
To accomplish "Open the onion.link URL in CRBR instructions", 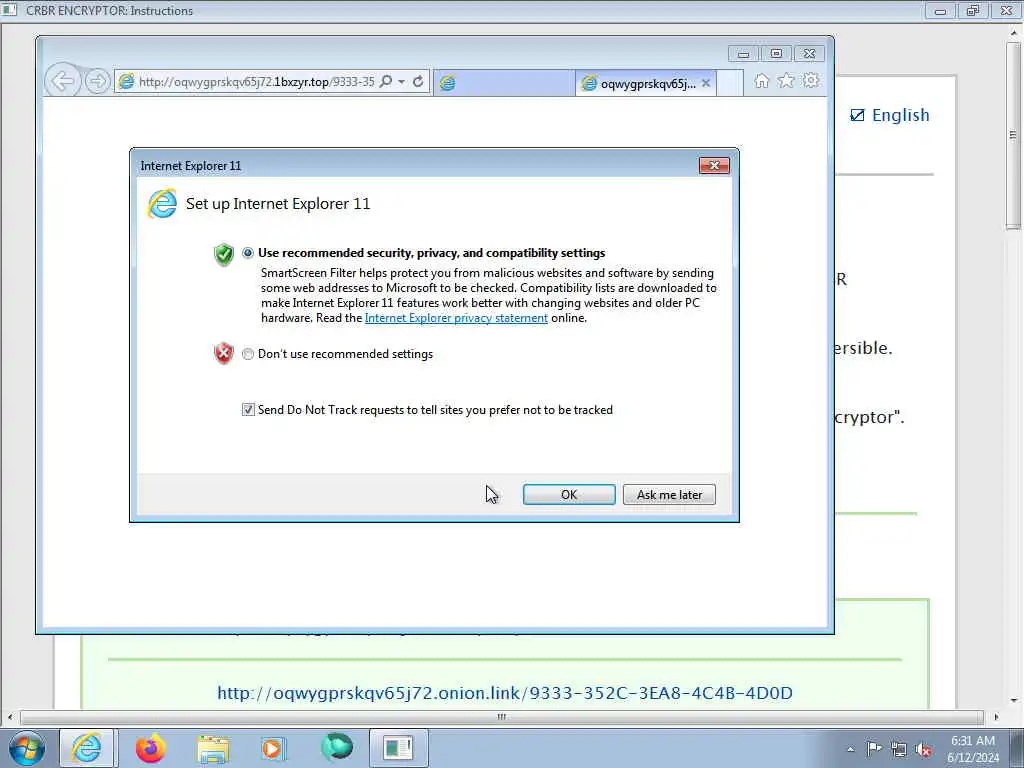I will click(x=505, y=693).
